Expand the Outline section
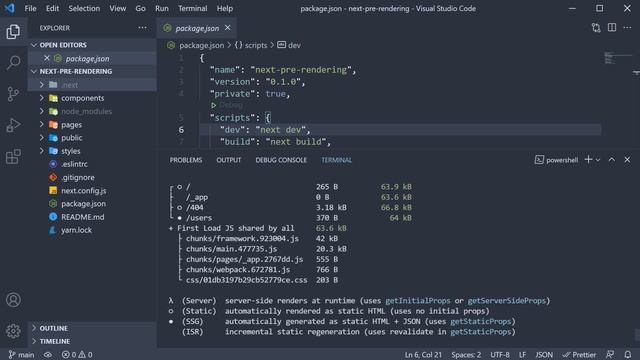Viewport: 640px width, 360px height. point(93,328)
